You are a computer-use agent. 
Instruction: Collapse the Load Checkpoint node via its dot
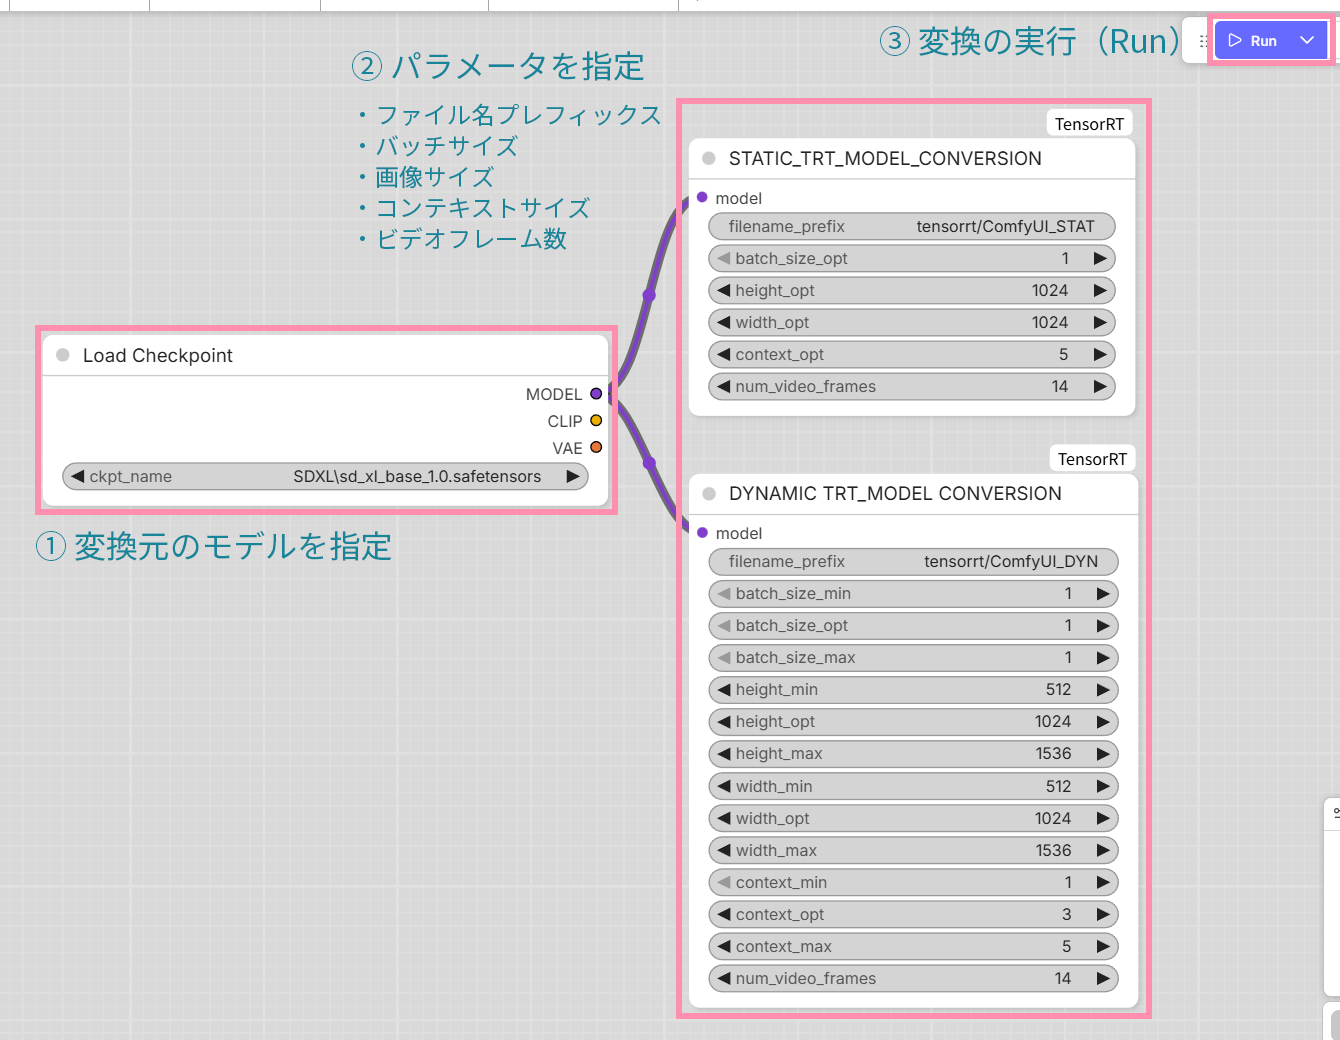pyautogui.click(x=63, y=355)
